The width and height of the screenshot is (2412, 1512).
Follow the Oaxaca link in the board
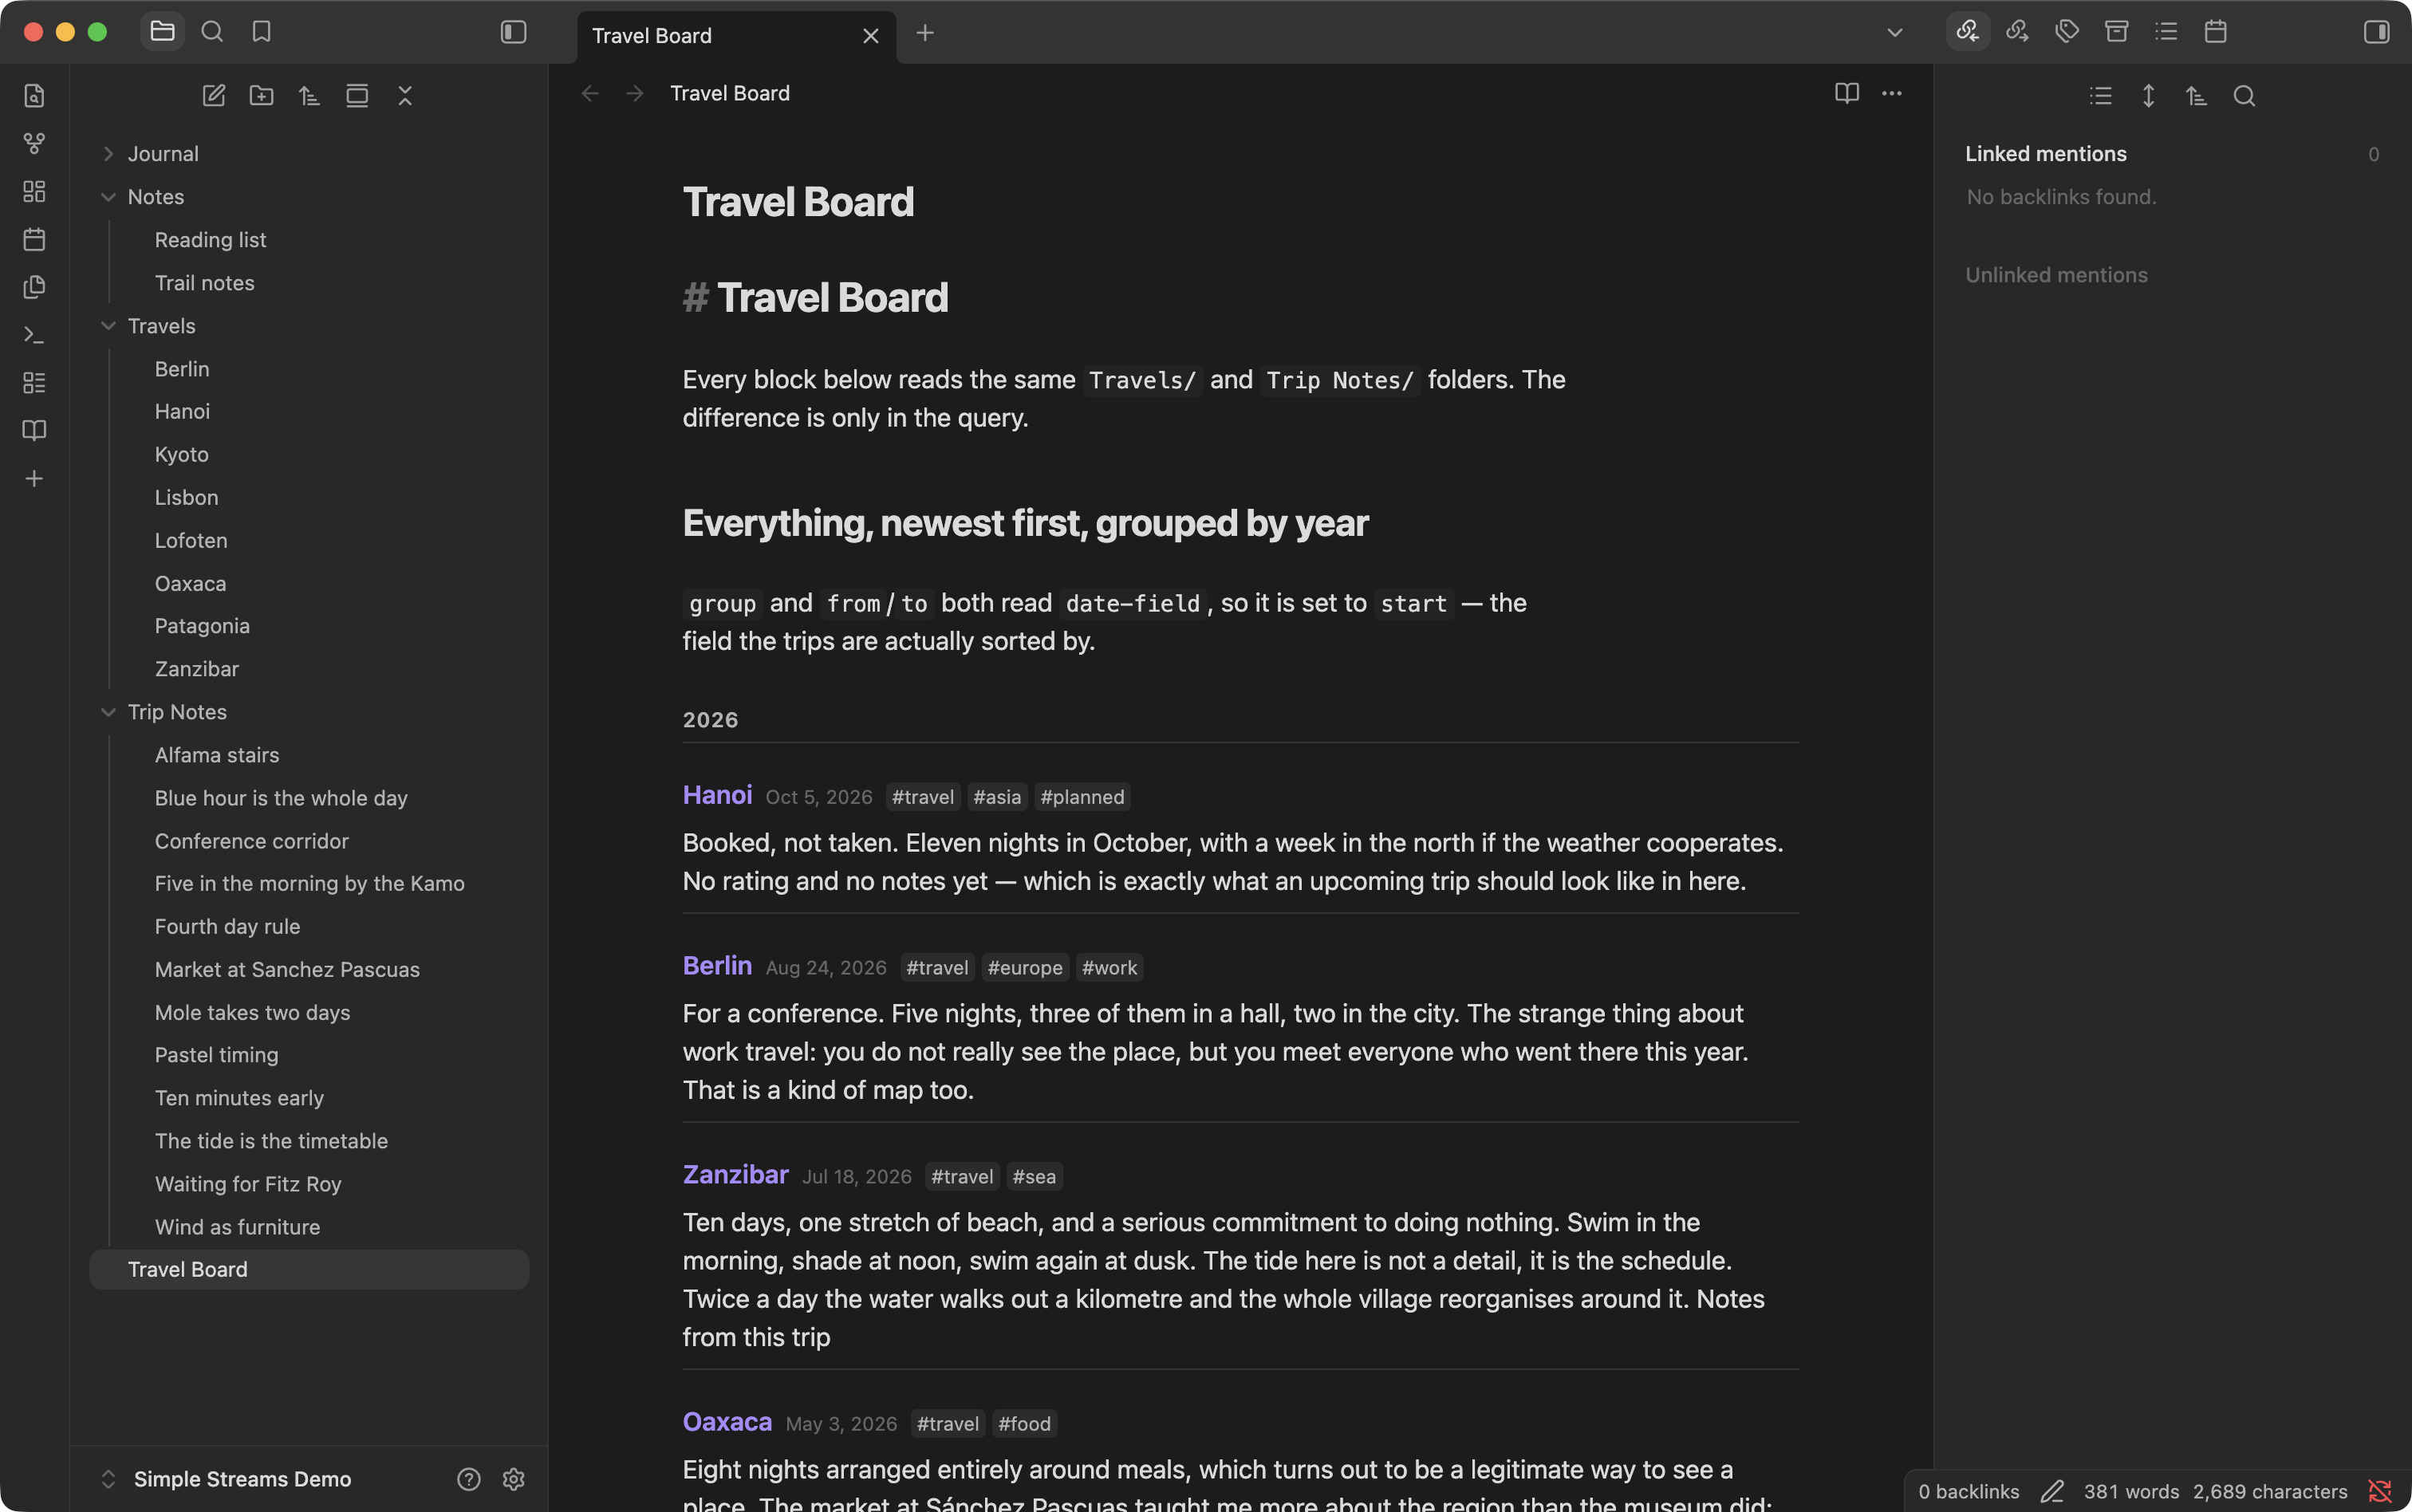coord(727,1422)
